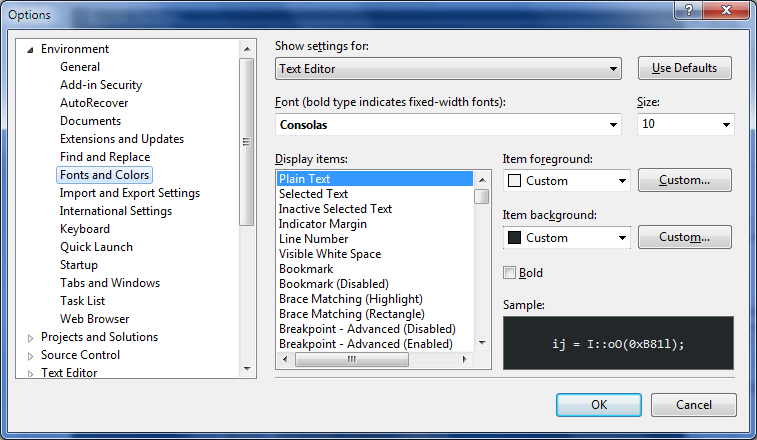Viewport: 757px width, 440px height.
Task: Select Tabs and Windows settings page
Action: tap(110, 283)
